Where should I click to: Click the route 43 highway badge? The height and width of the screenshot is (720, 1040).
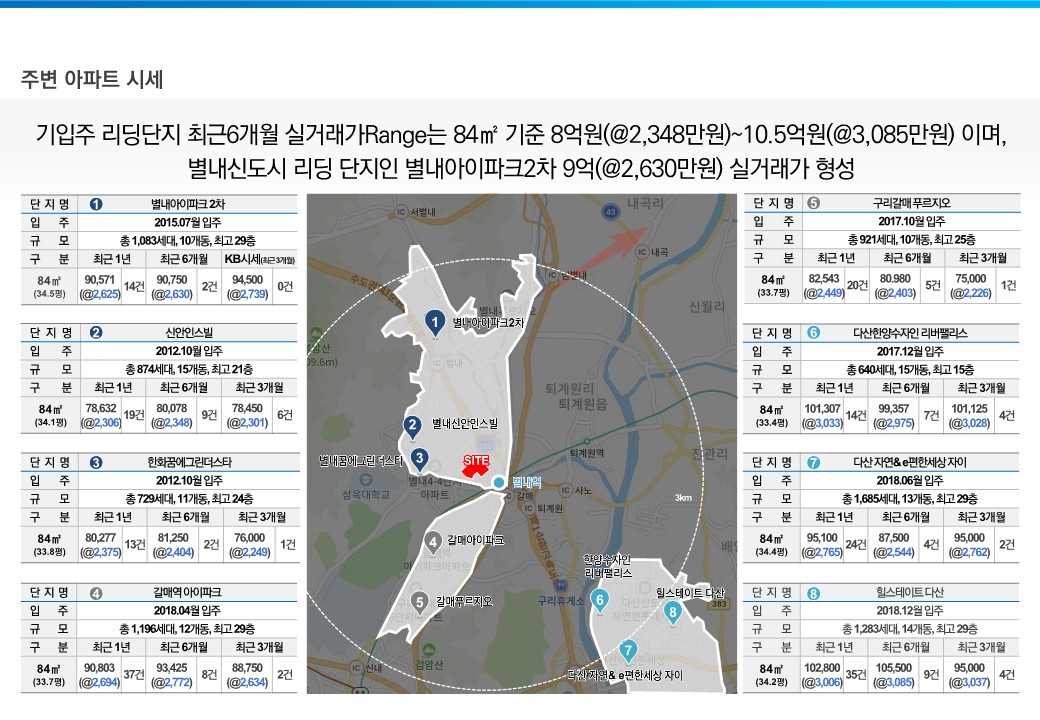click(x=610, y=212)
